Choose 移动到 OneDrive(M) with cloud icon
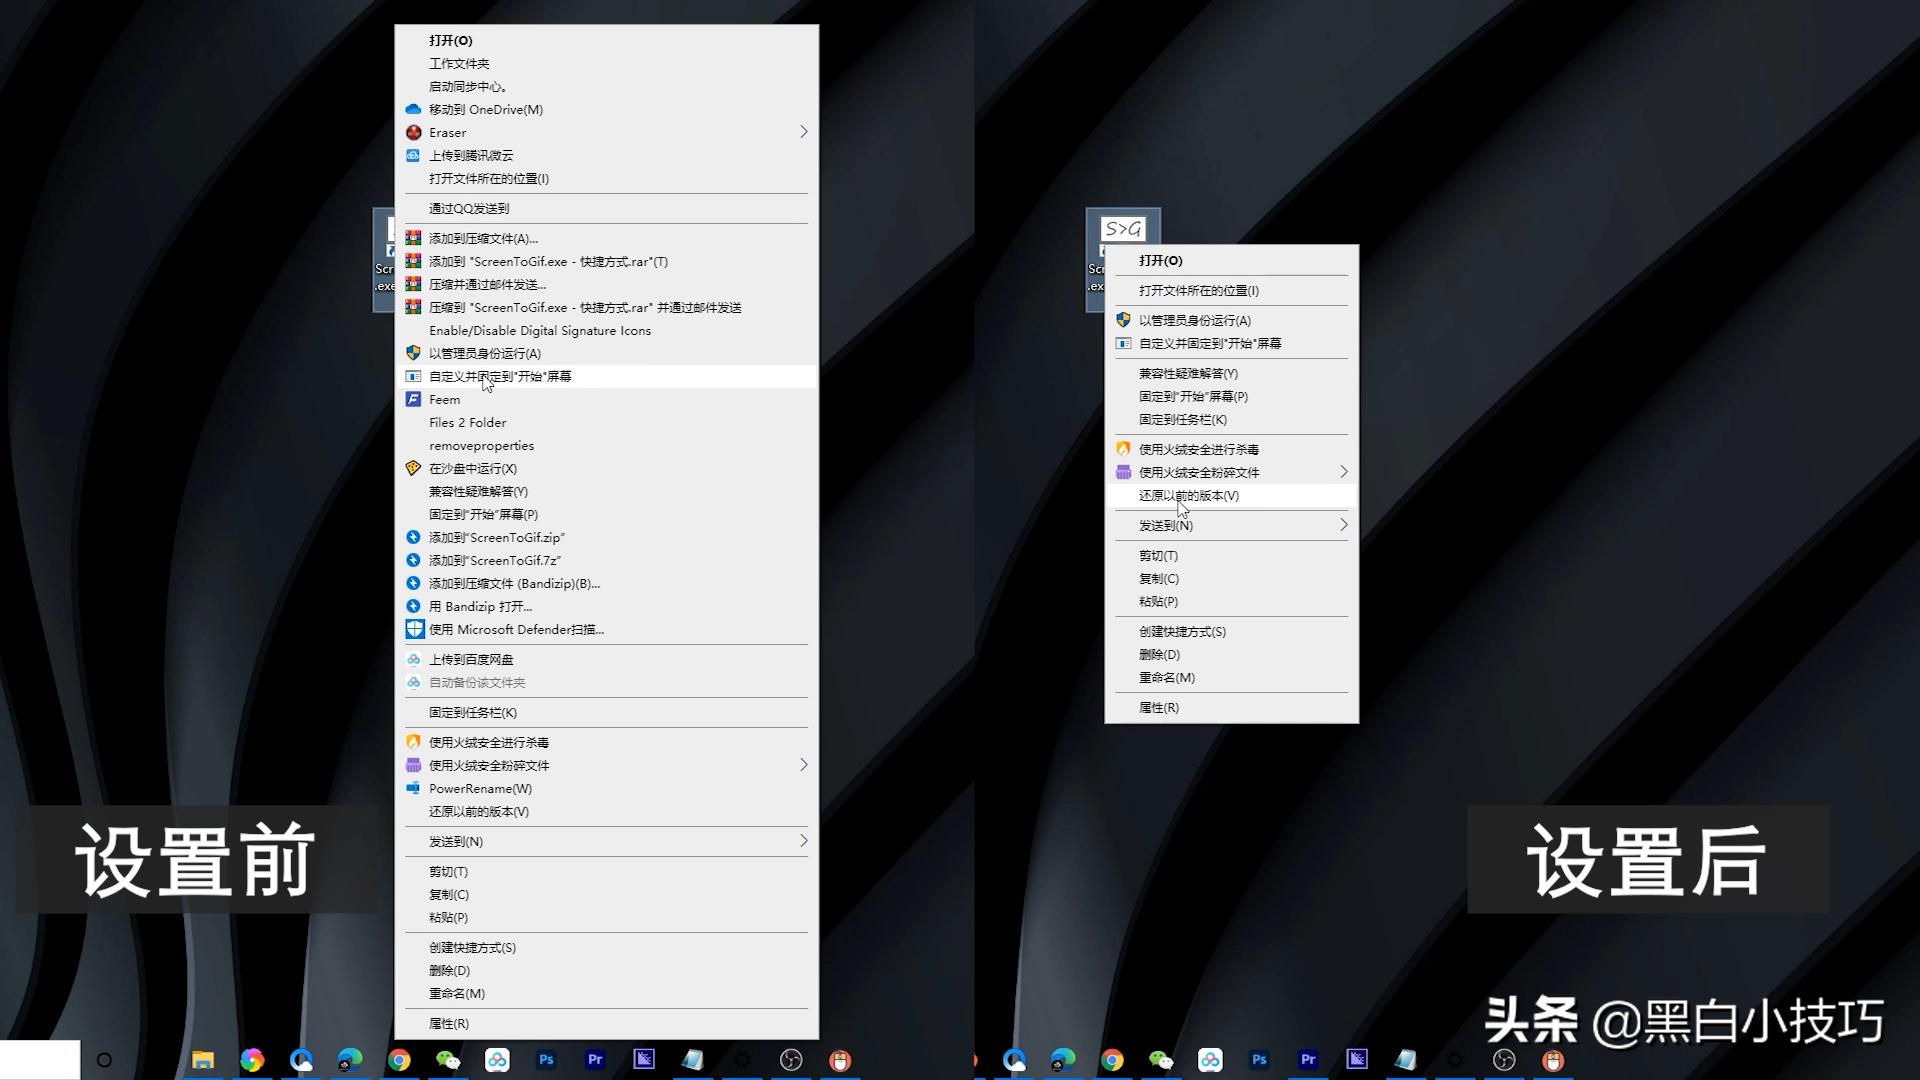The width and height of the screenshot is (1920, 1080). point(485,109)
